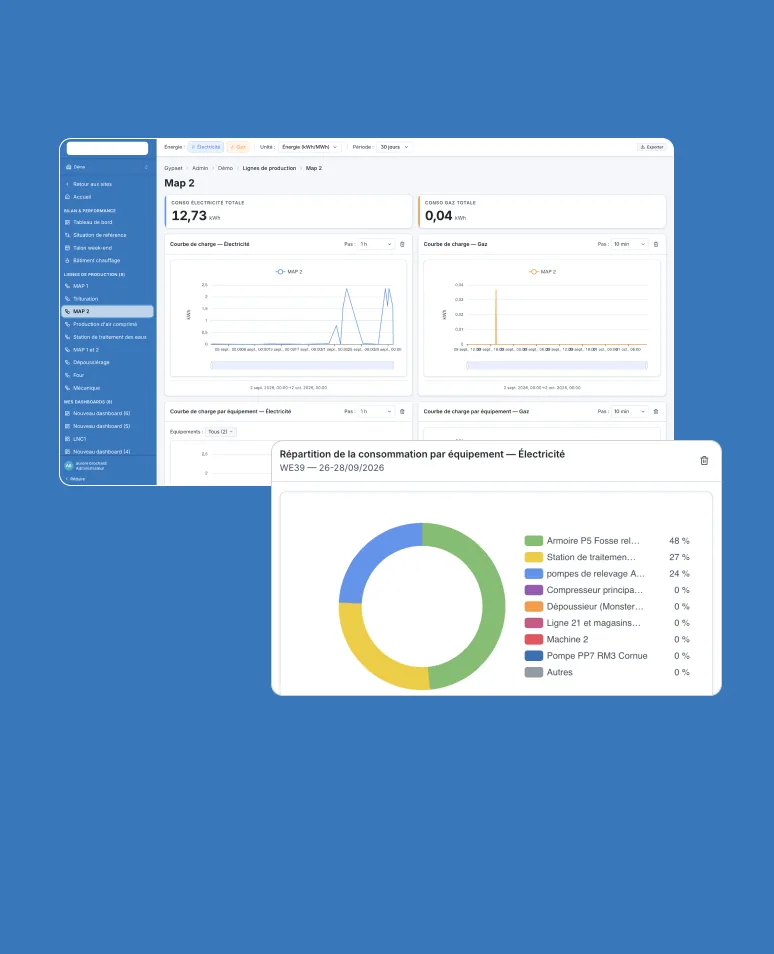This screenshot has height=954, width=774.
Task: Click the gas chart range slider
Action: [557, 365]
